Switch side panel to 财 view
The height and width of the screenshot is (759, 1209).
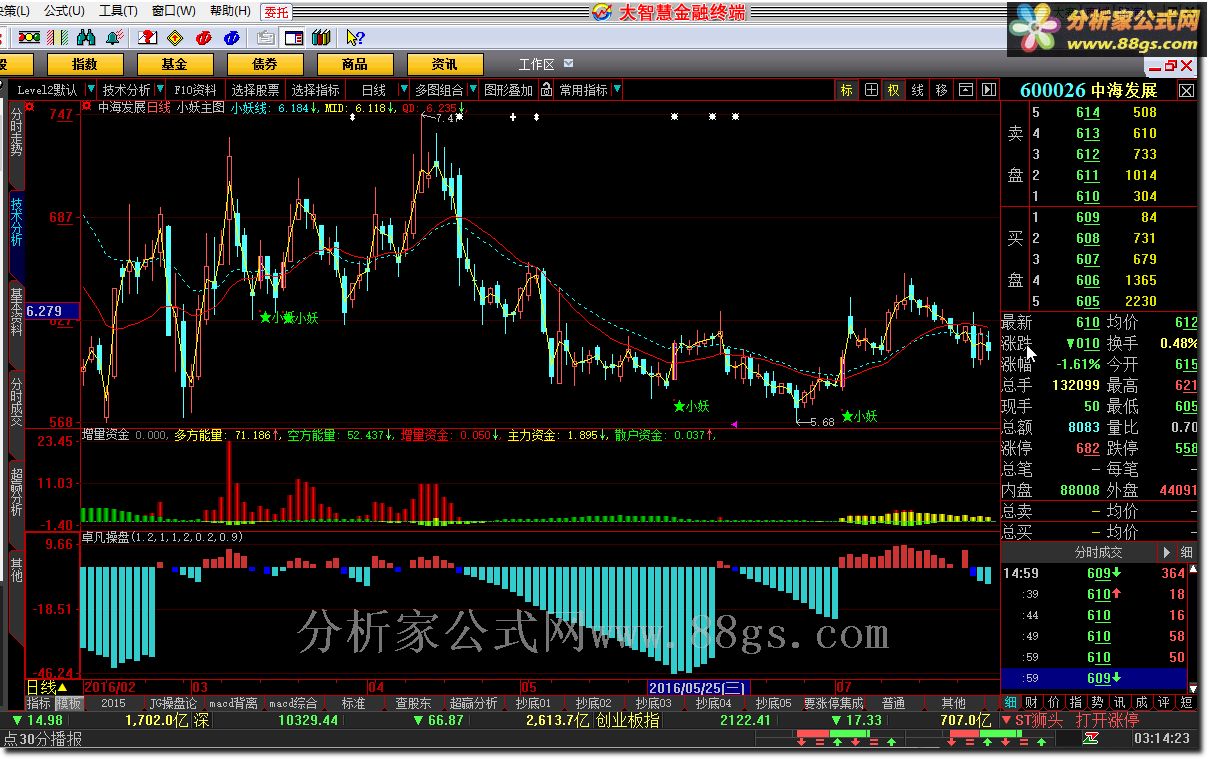click(1030, 703)
